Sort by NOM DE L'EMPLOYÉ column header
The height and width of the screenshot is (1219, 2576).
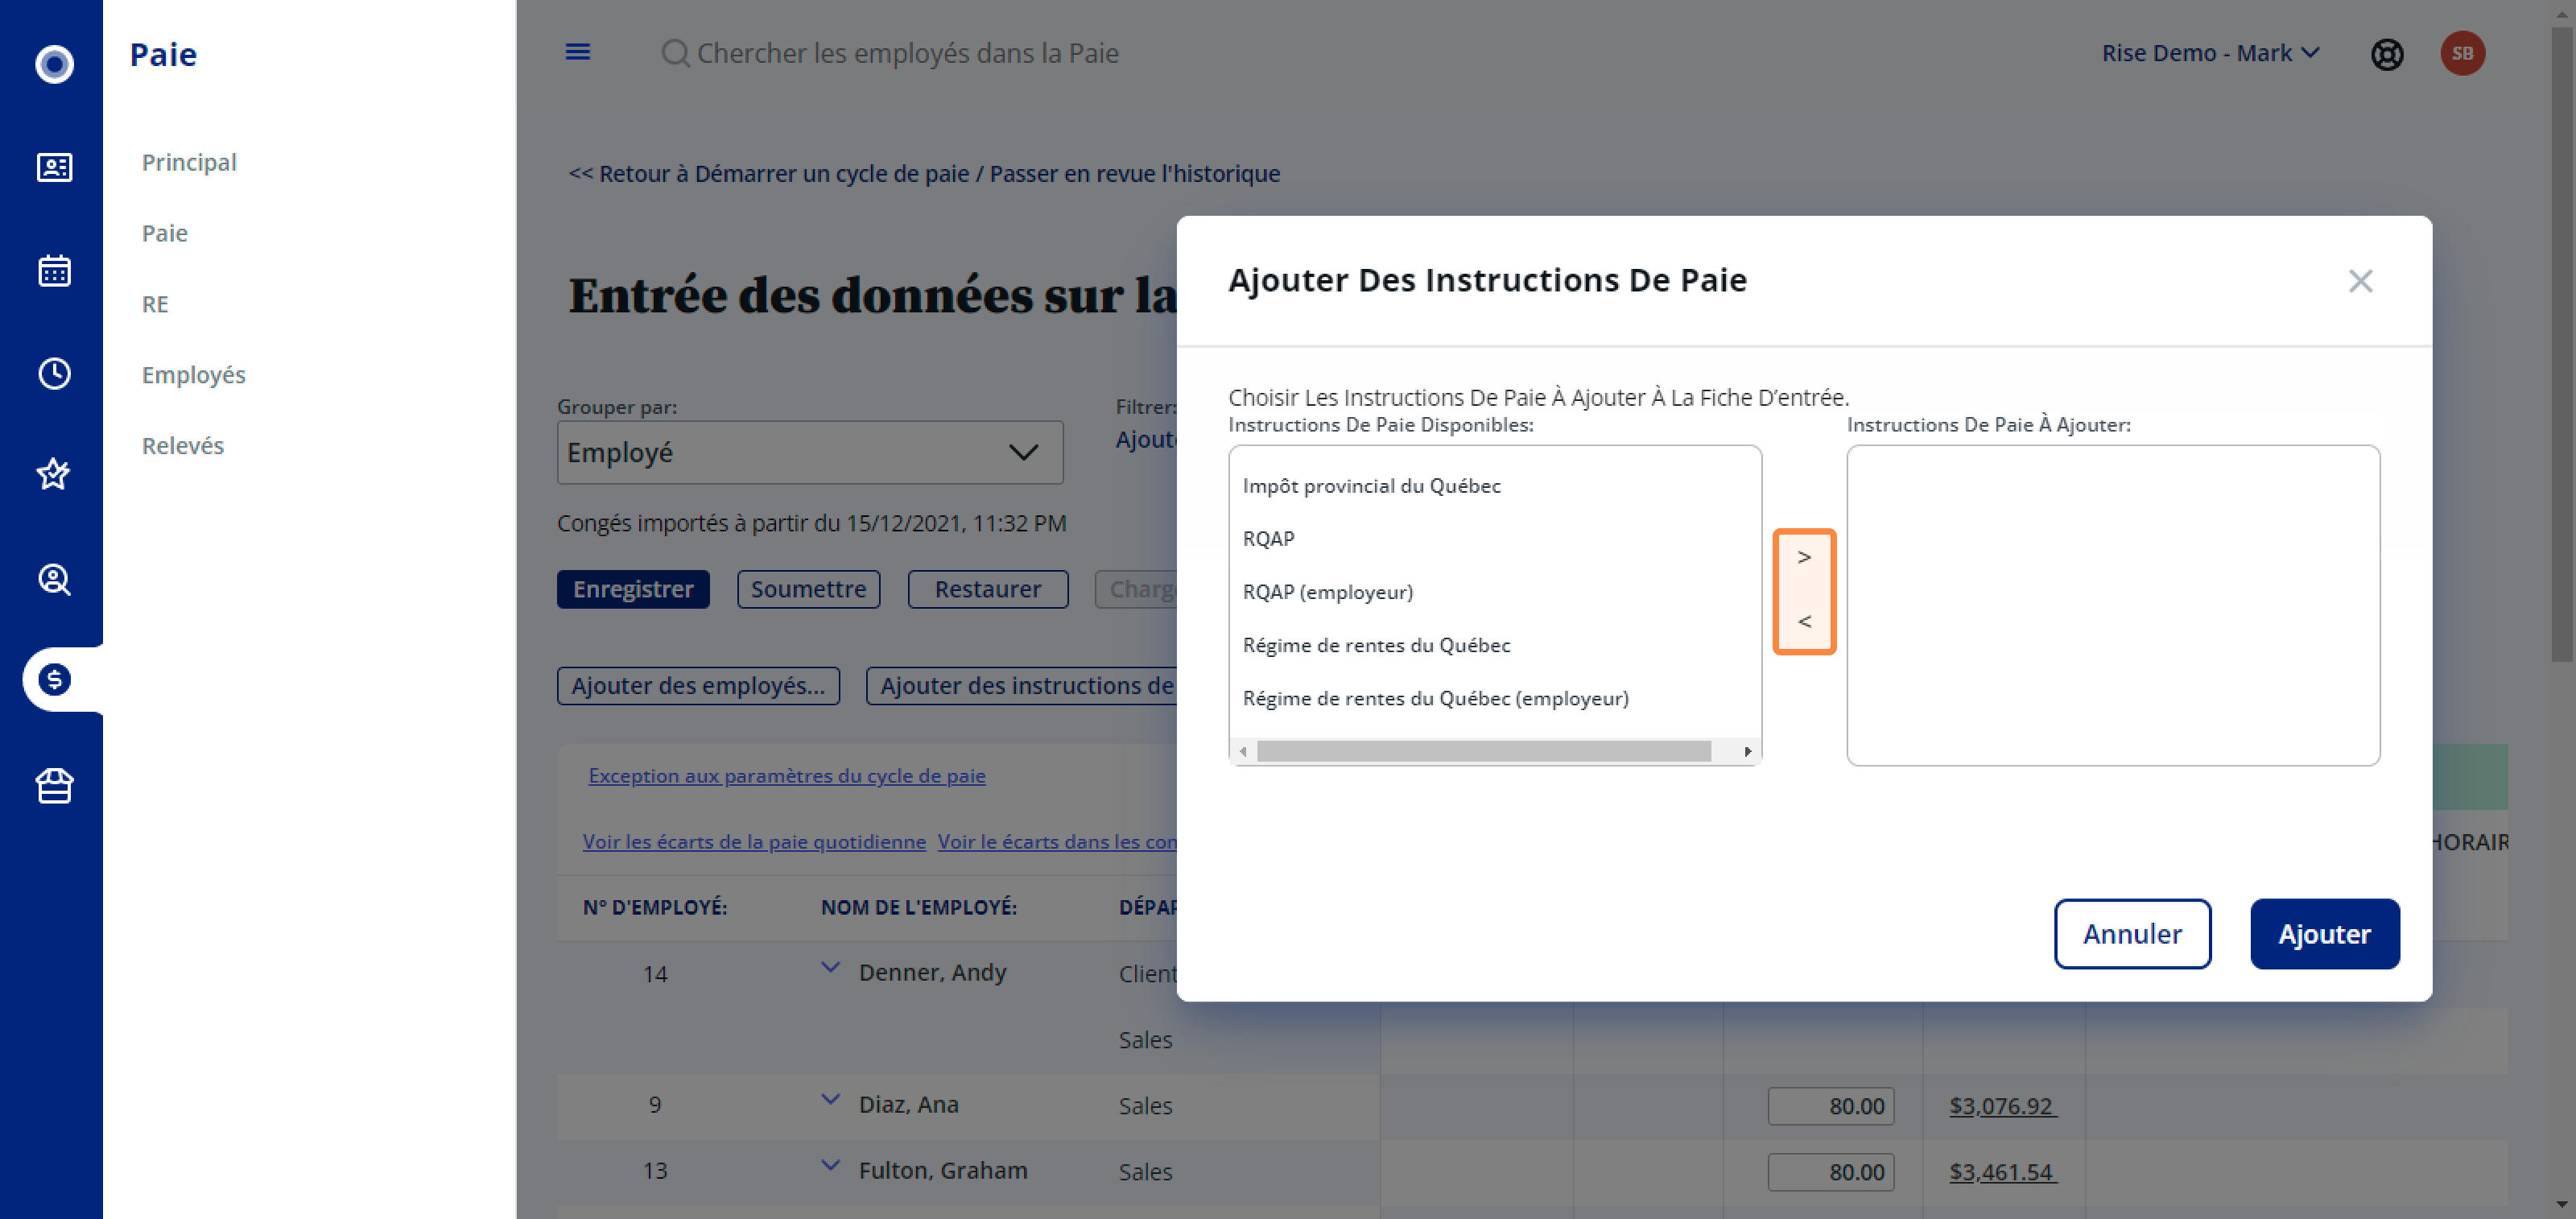pos(918,907)
